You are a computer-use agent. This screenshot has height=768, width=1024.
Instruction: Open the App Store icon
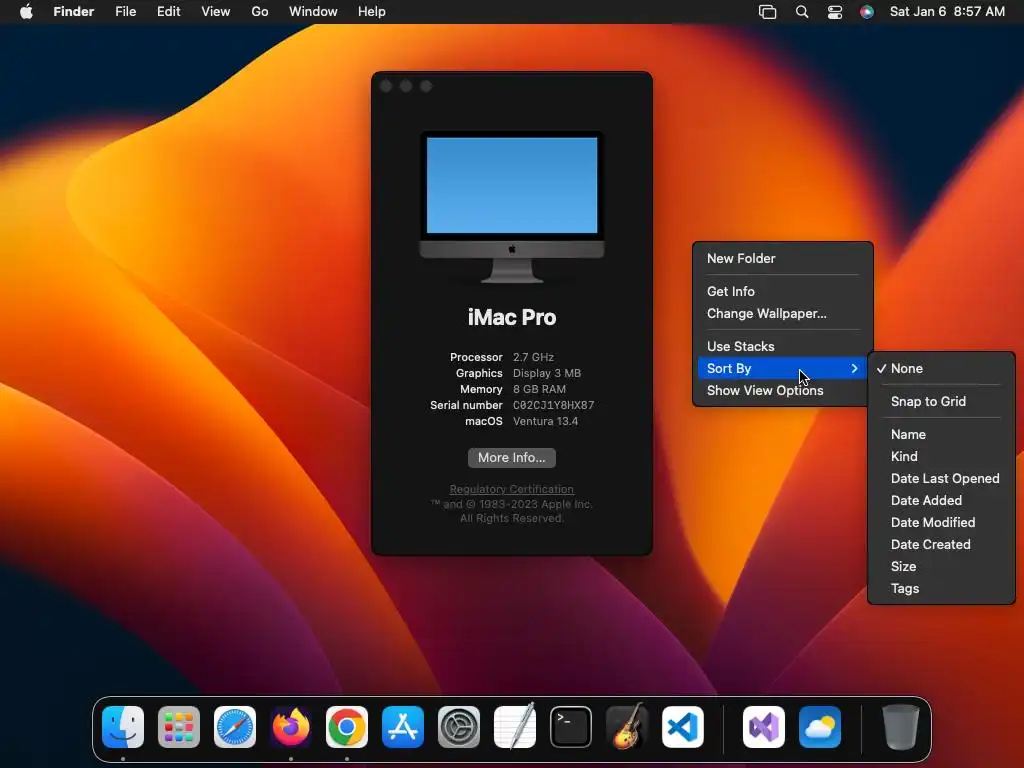pos(403,727)
